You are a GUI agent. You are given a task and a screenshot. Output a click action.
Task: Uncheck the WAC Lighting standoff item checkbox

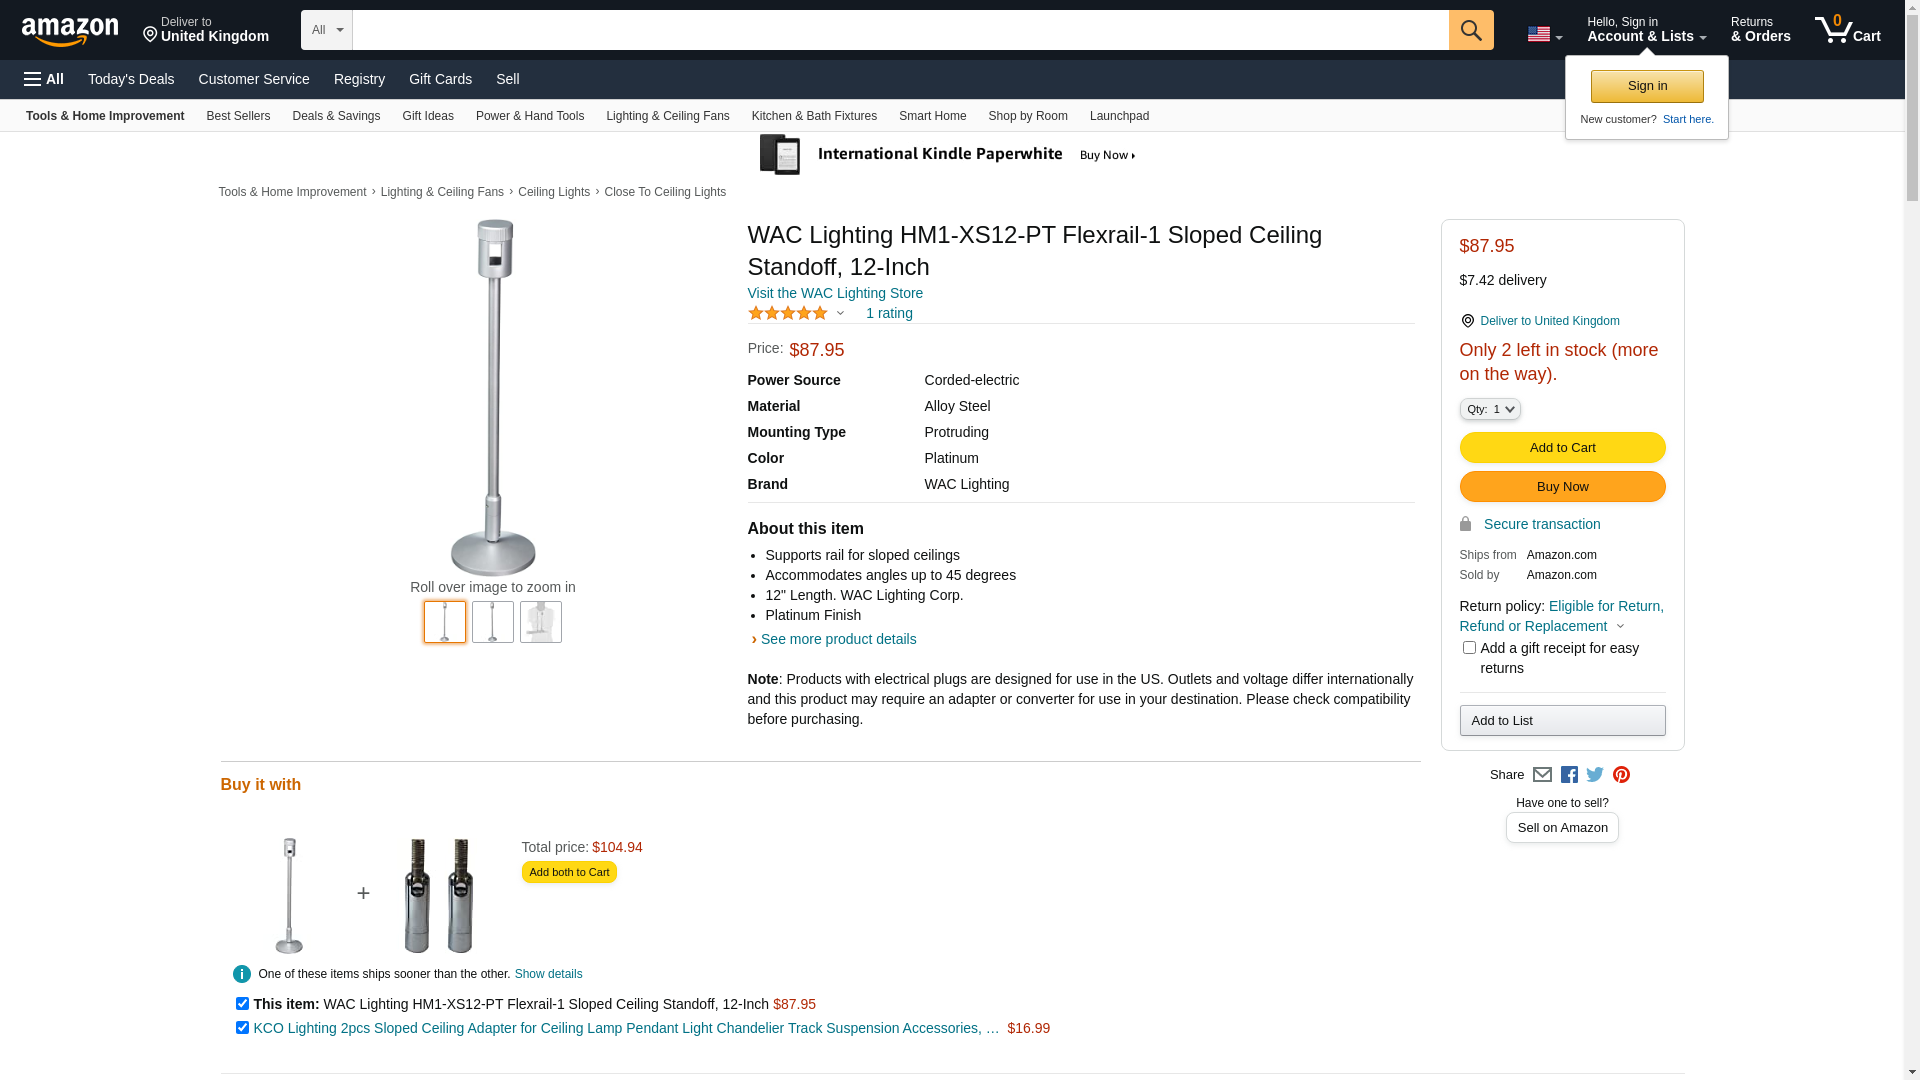click(x=242, y=1003)
